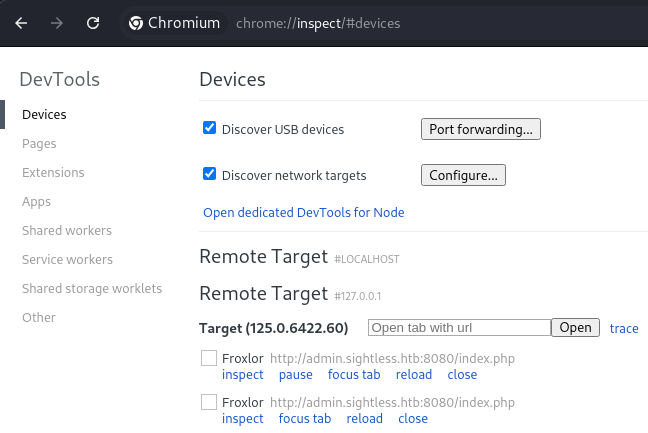Open dedicated DevTools for Node link

click(x=304, y=212)
